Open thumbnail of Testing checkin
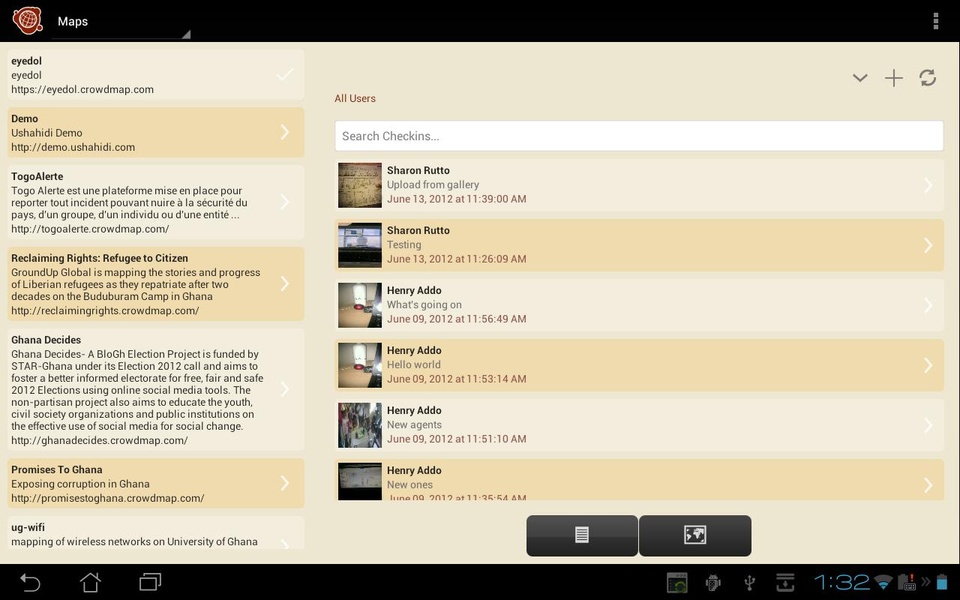 click(x=360, y=246)
